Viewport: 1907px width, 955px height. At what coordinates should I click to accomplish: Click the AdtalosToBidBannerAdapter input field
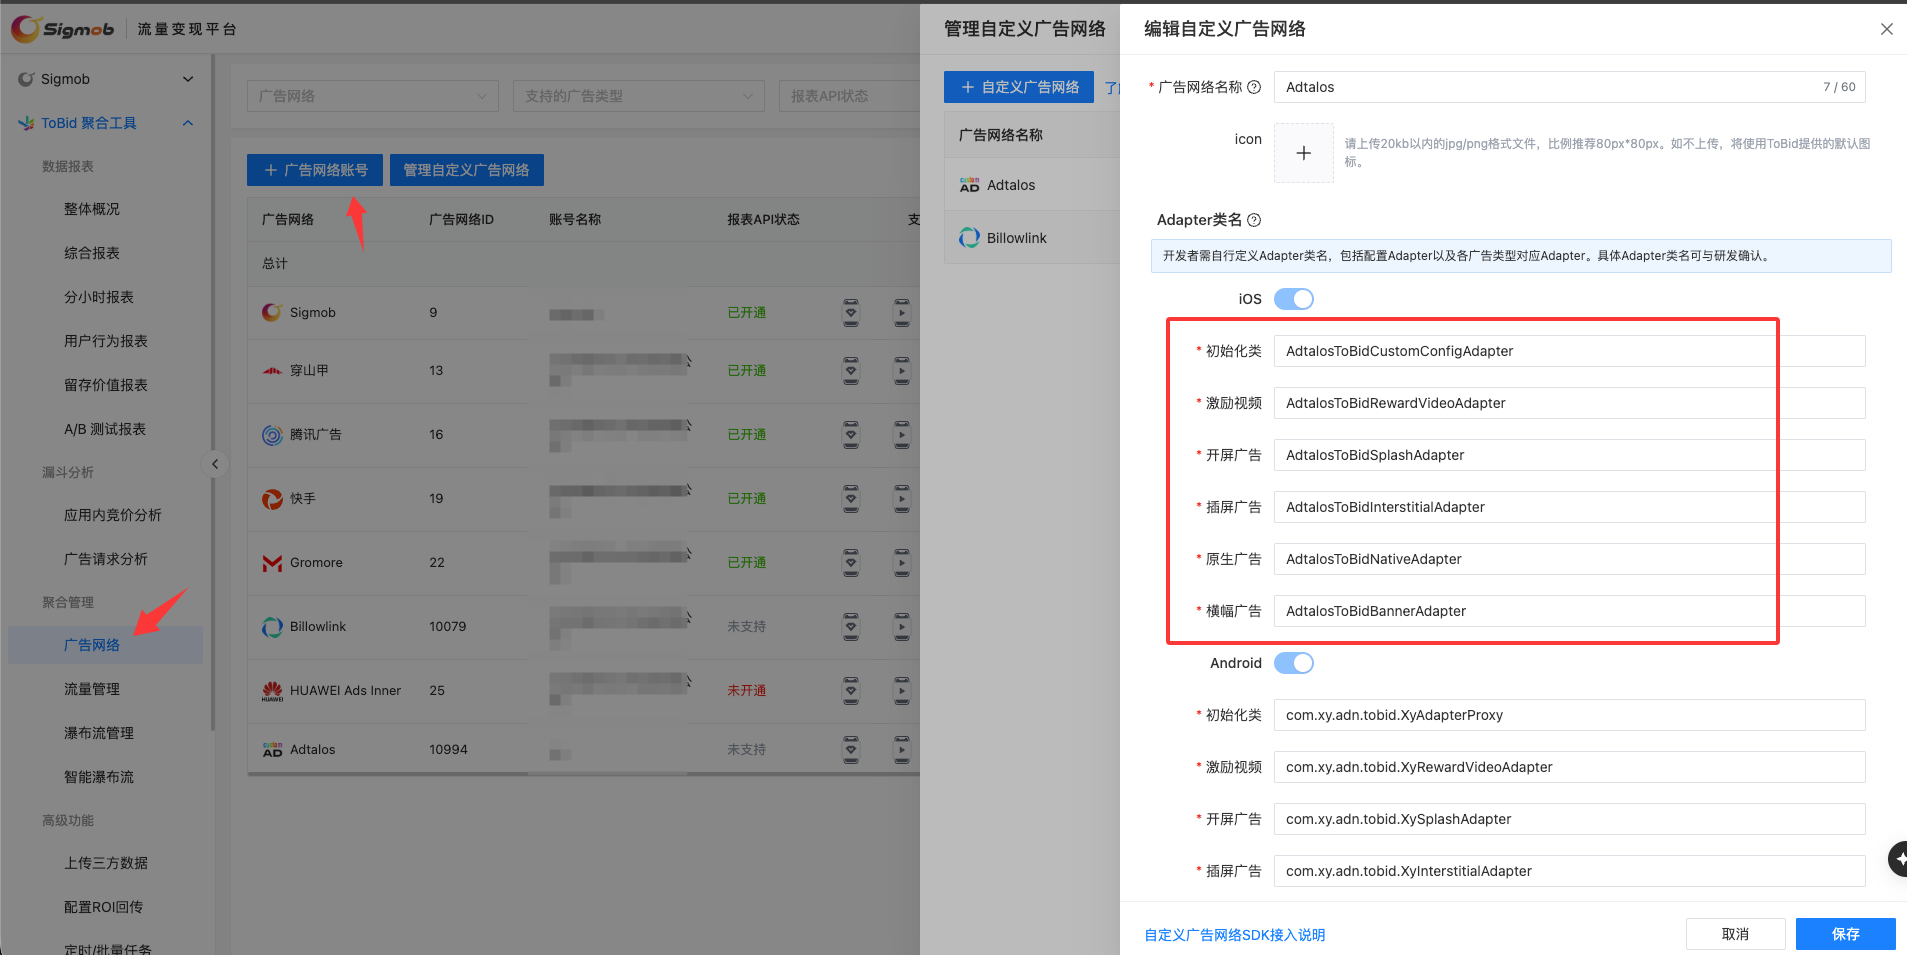pos(1570,611)
